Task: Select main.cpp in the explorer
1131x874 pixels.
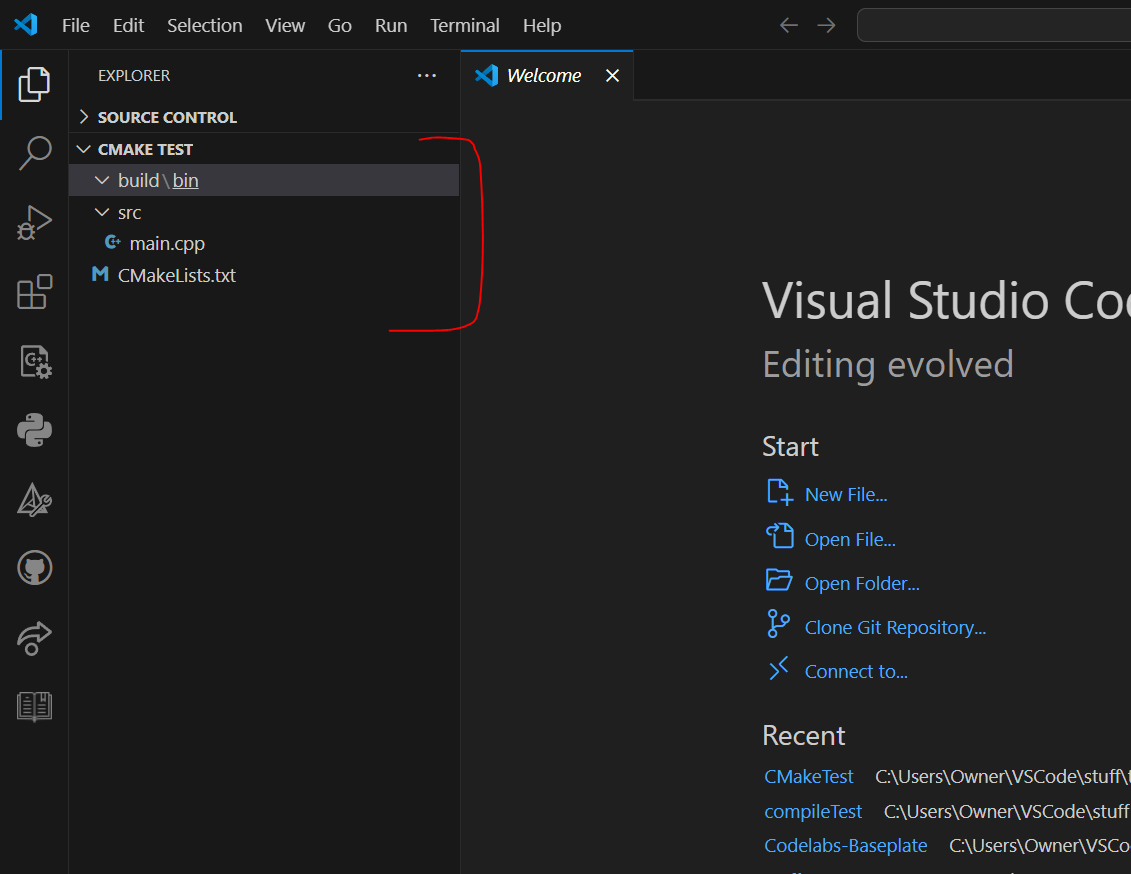Action: [x=167, y=242]
